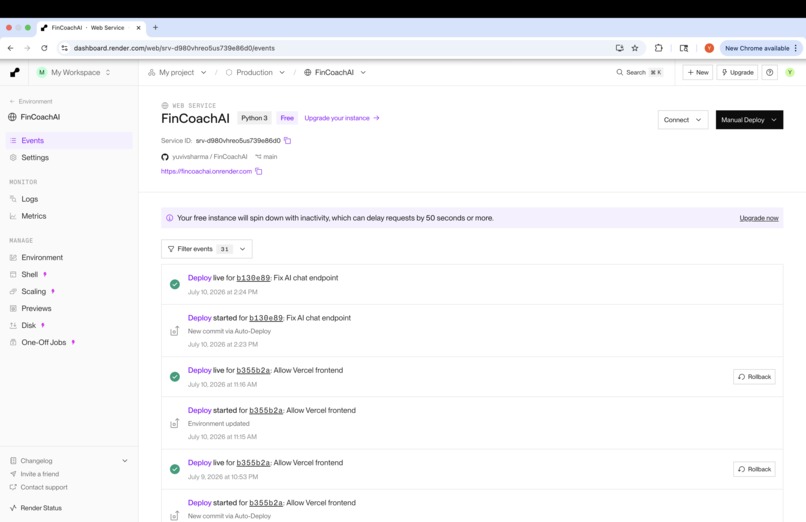Go back to Environment link
806x522 pixels.
(x=31, y=101)
